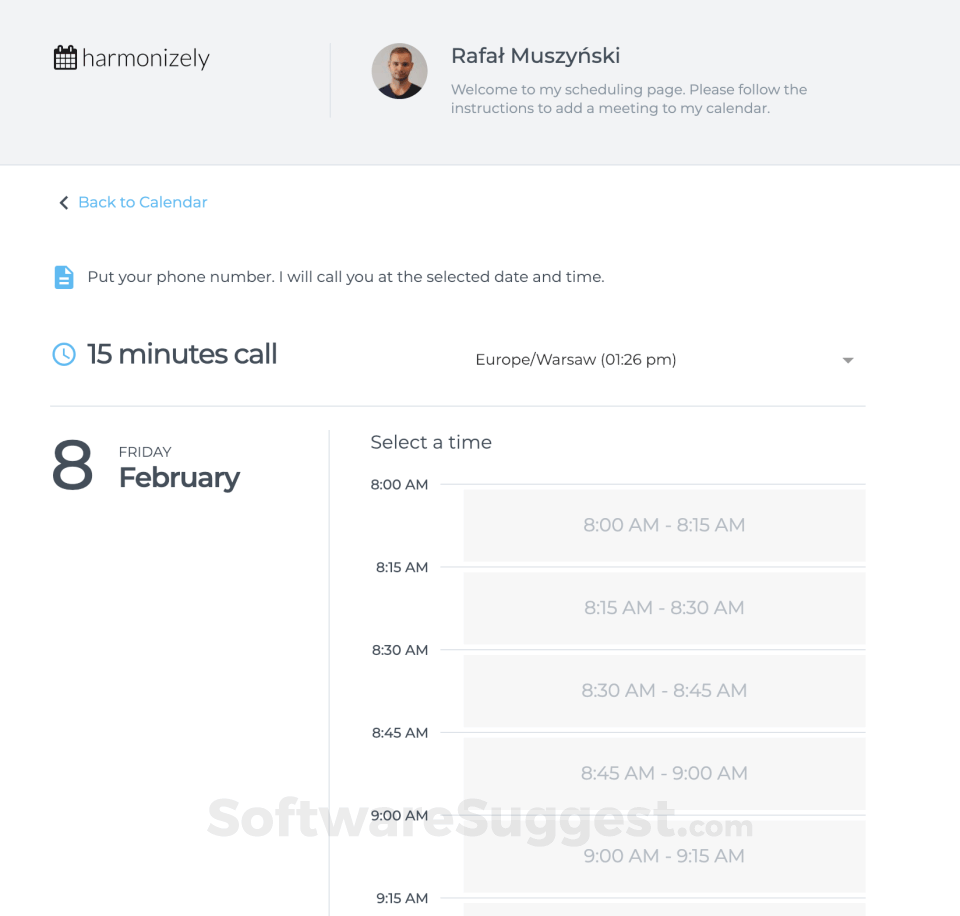Viewport: 960px width, 916px height.
Task: Expand timezone list with the arrow
Action: pos(848,360)
